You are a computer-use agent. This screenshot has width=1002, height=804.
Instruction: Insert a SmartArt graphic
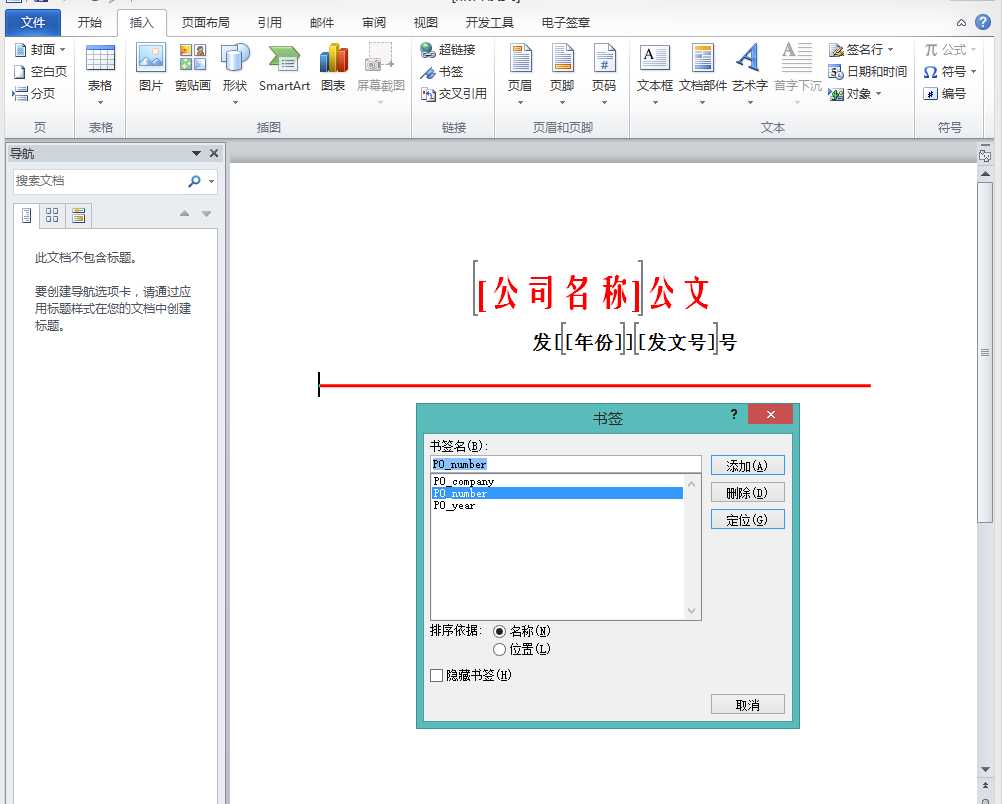coord(284,68)
